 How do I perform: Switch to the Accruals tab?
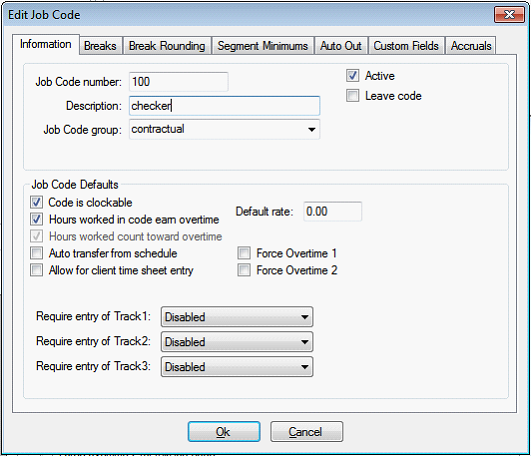(x=471, y=46)
